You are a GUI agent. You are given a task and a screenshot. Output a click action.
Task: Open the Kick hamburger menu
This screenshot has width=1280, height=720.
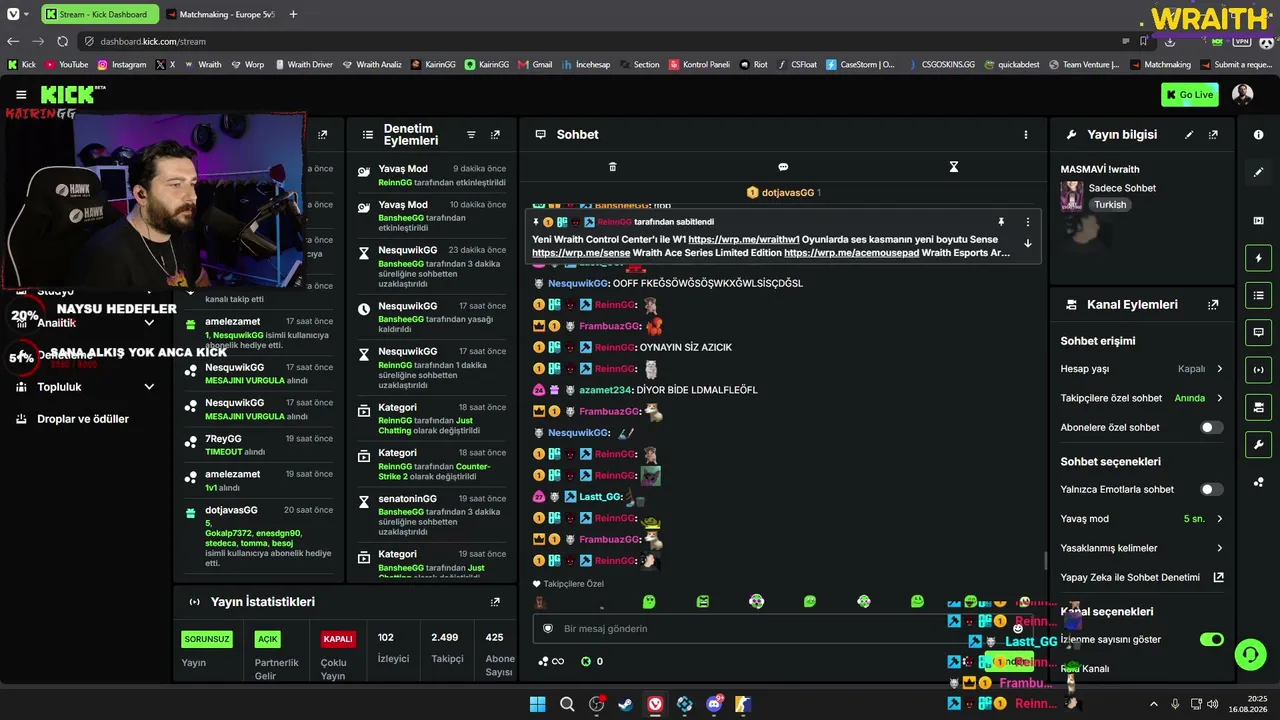[21, 95]
